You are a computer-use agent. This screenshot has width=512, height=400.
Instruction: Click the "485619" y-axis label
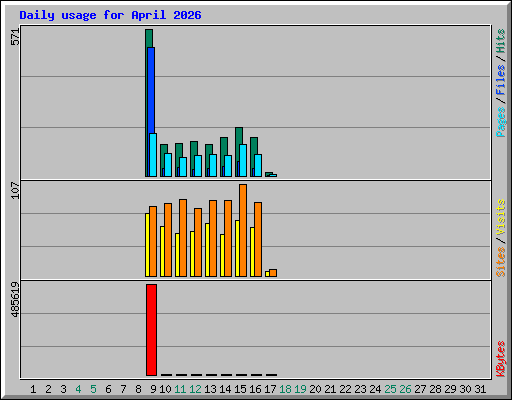click(x=15, y=299)
